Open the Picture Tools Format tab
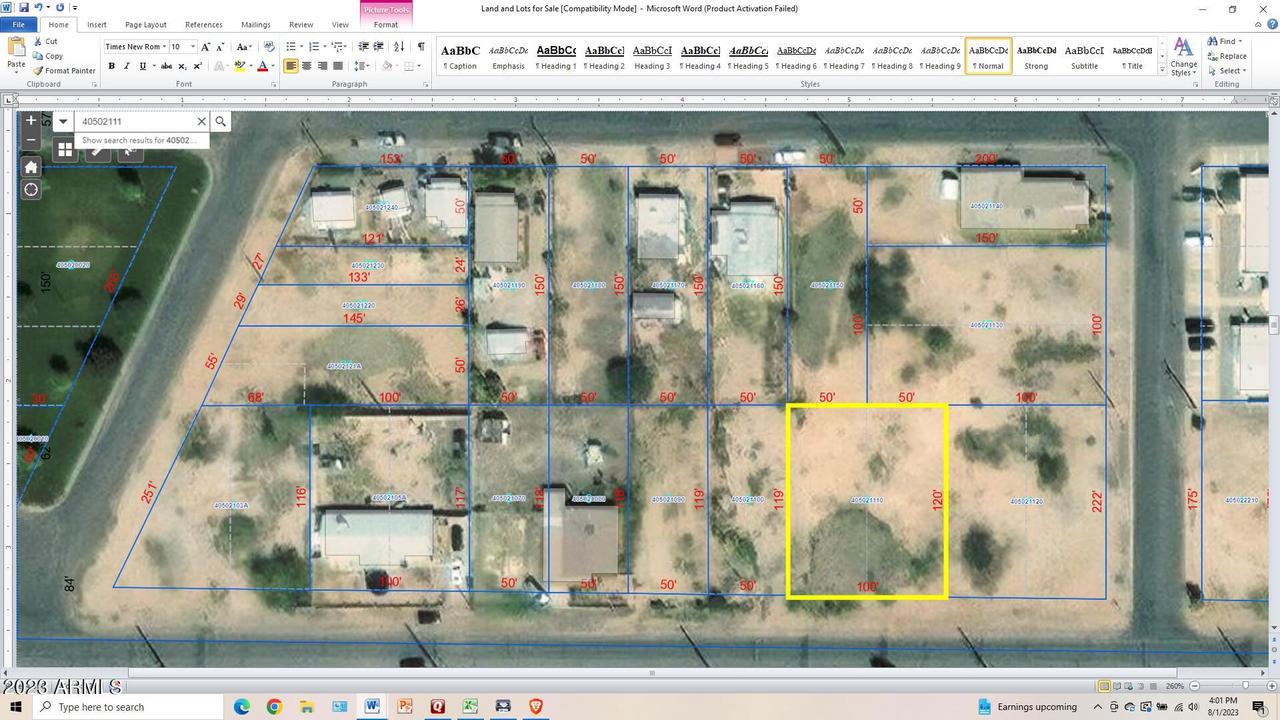Viewport: 1280px width, 720px height. pos(386,24)
